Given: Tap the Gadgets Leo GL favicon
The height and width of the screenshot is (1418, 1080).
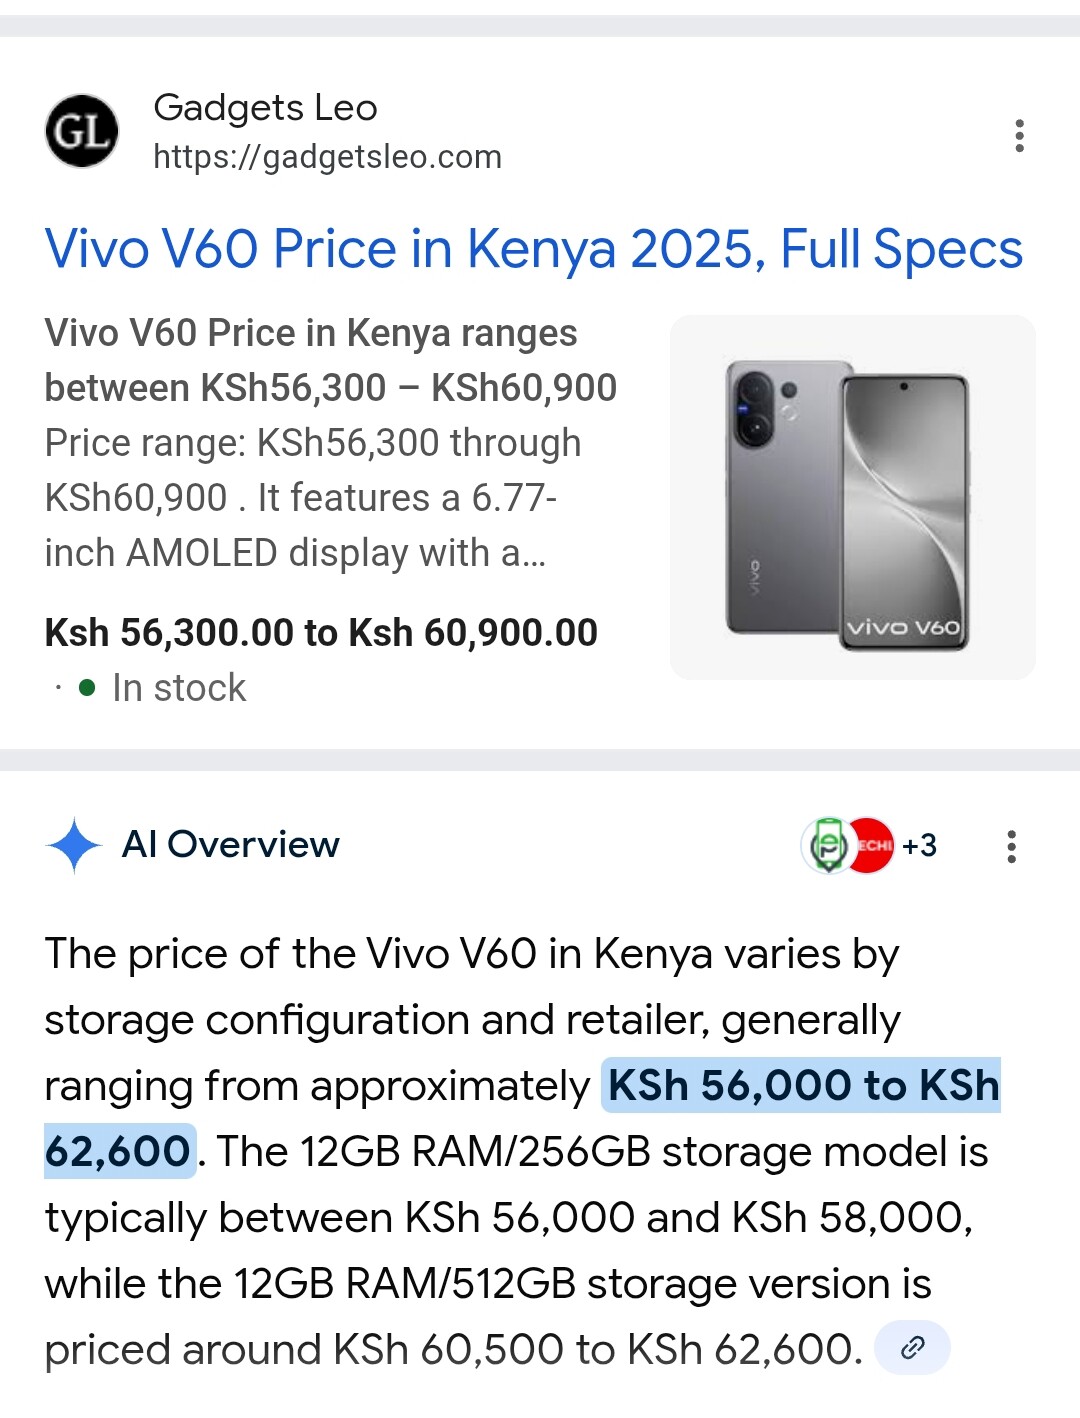Looking at the screenshot, I should point(82,131).
